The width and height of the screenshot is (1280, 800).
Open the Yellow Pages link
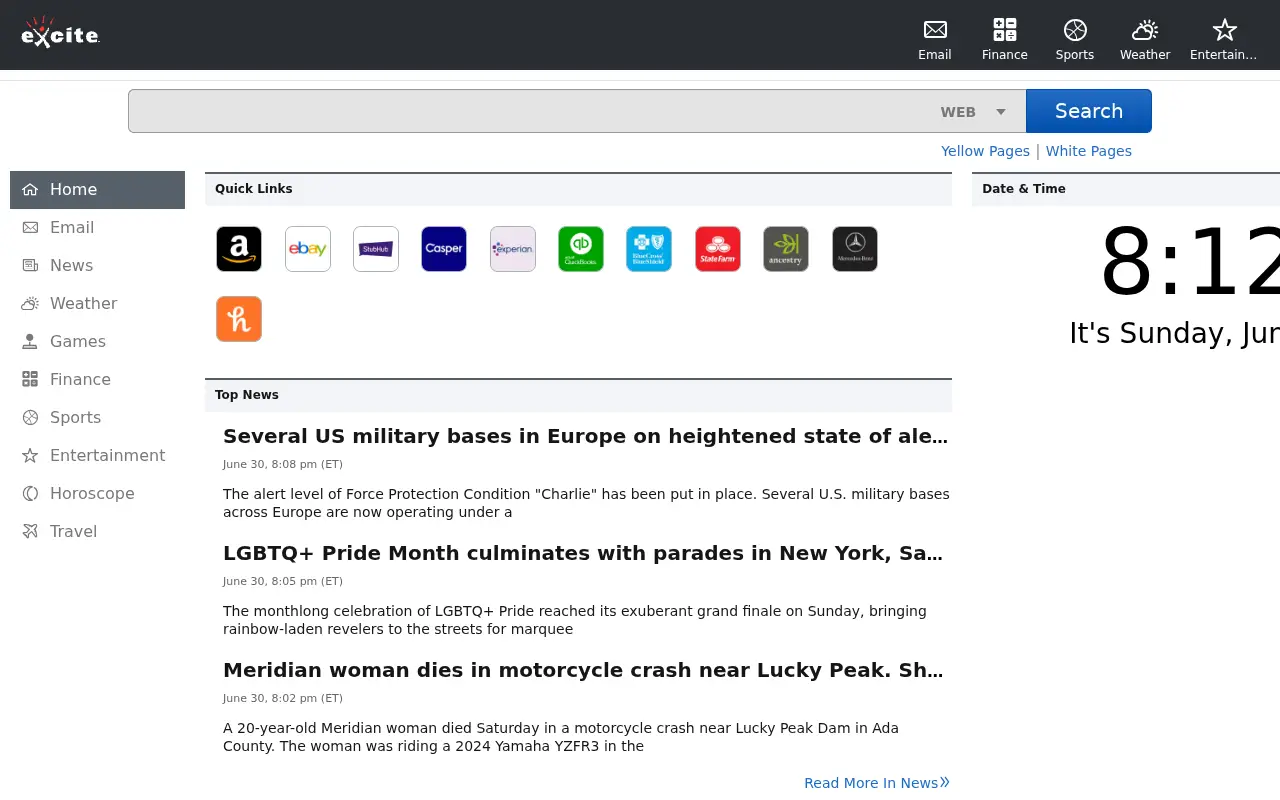point(985,151)
